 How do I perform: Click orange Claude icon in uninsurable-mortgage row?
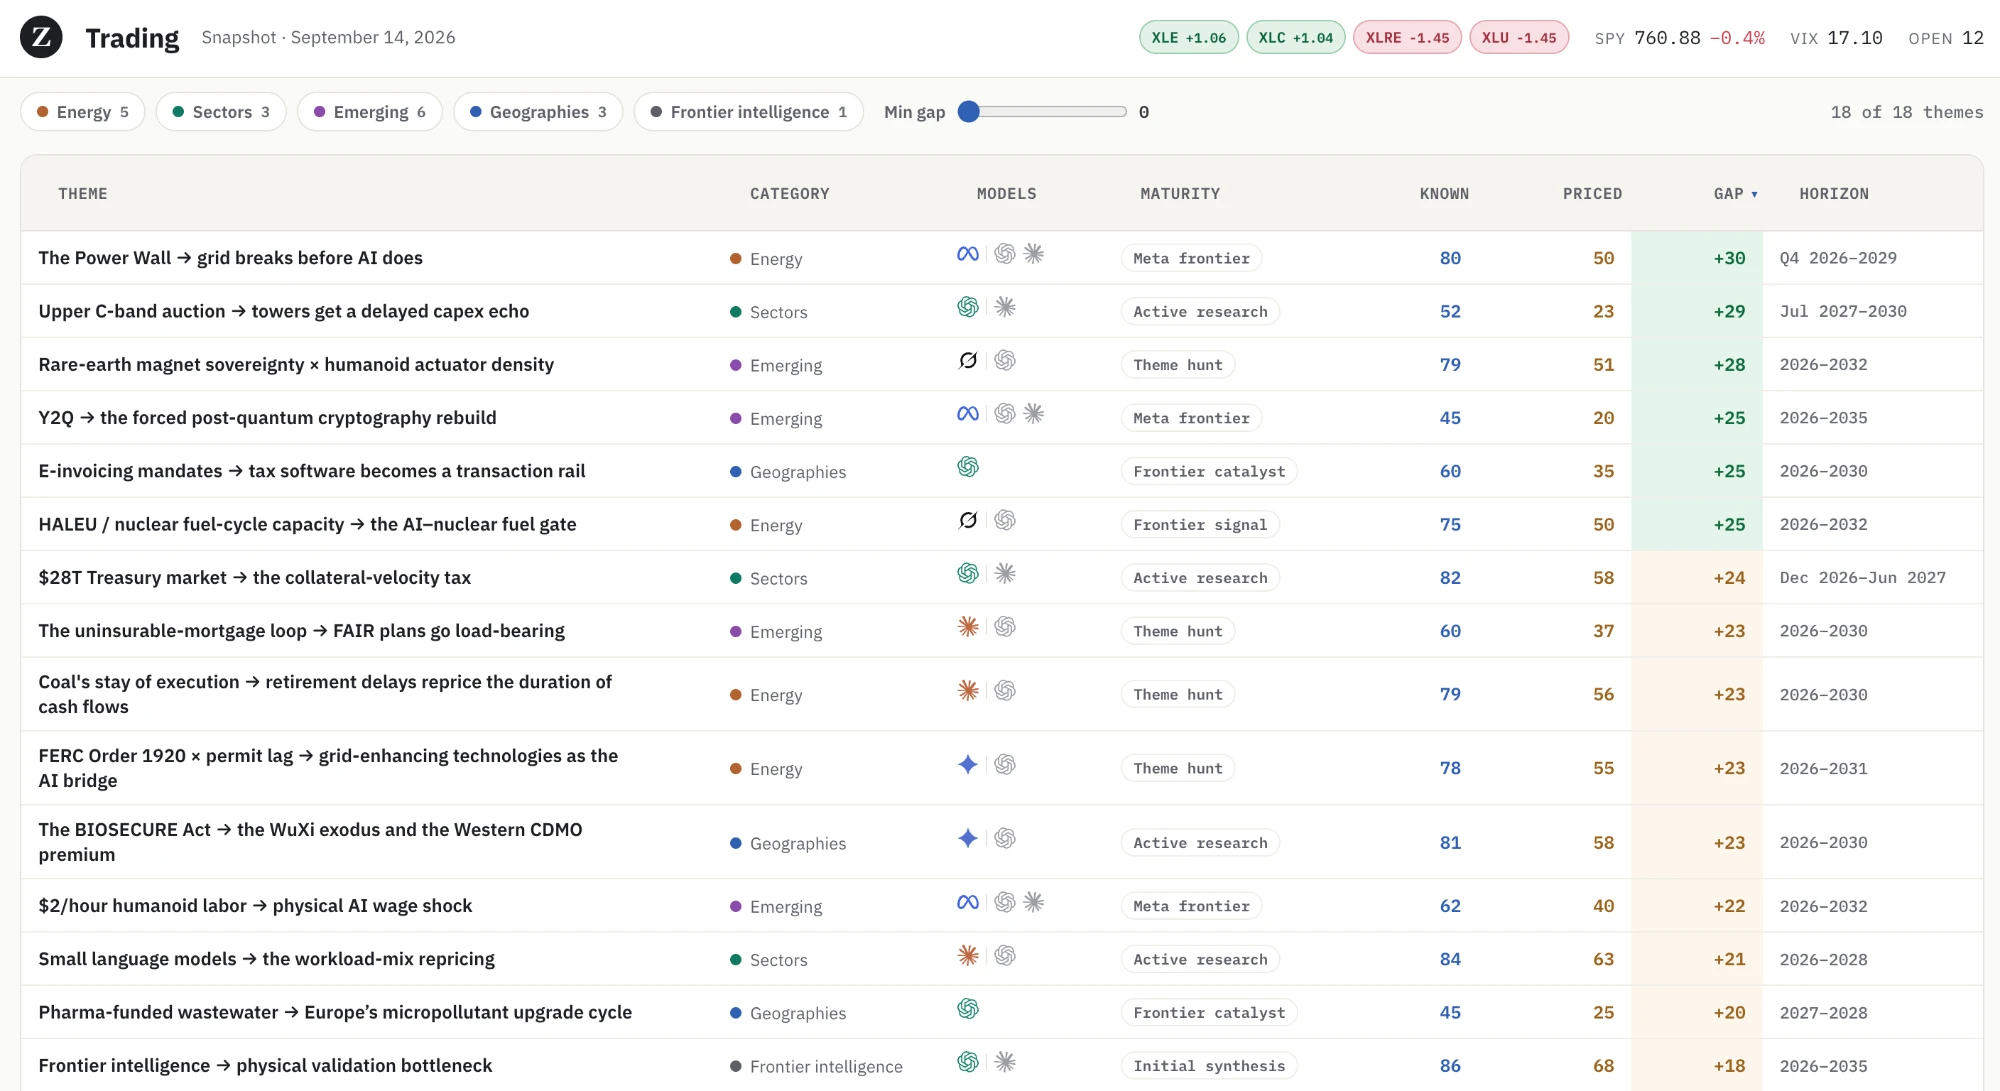pyautogui.click(x=967, y=626)
